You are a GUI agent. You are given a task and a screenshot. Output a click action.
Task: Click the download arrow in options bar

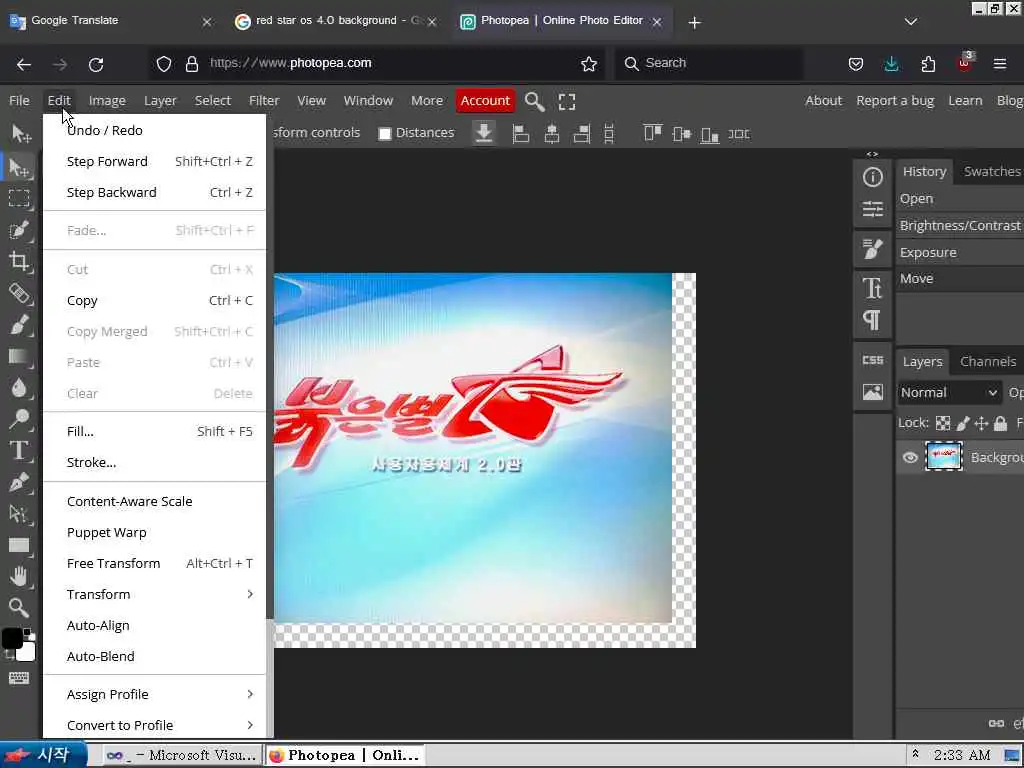[x=484, y=133]
